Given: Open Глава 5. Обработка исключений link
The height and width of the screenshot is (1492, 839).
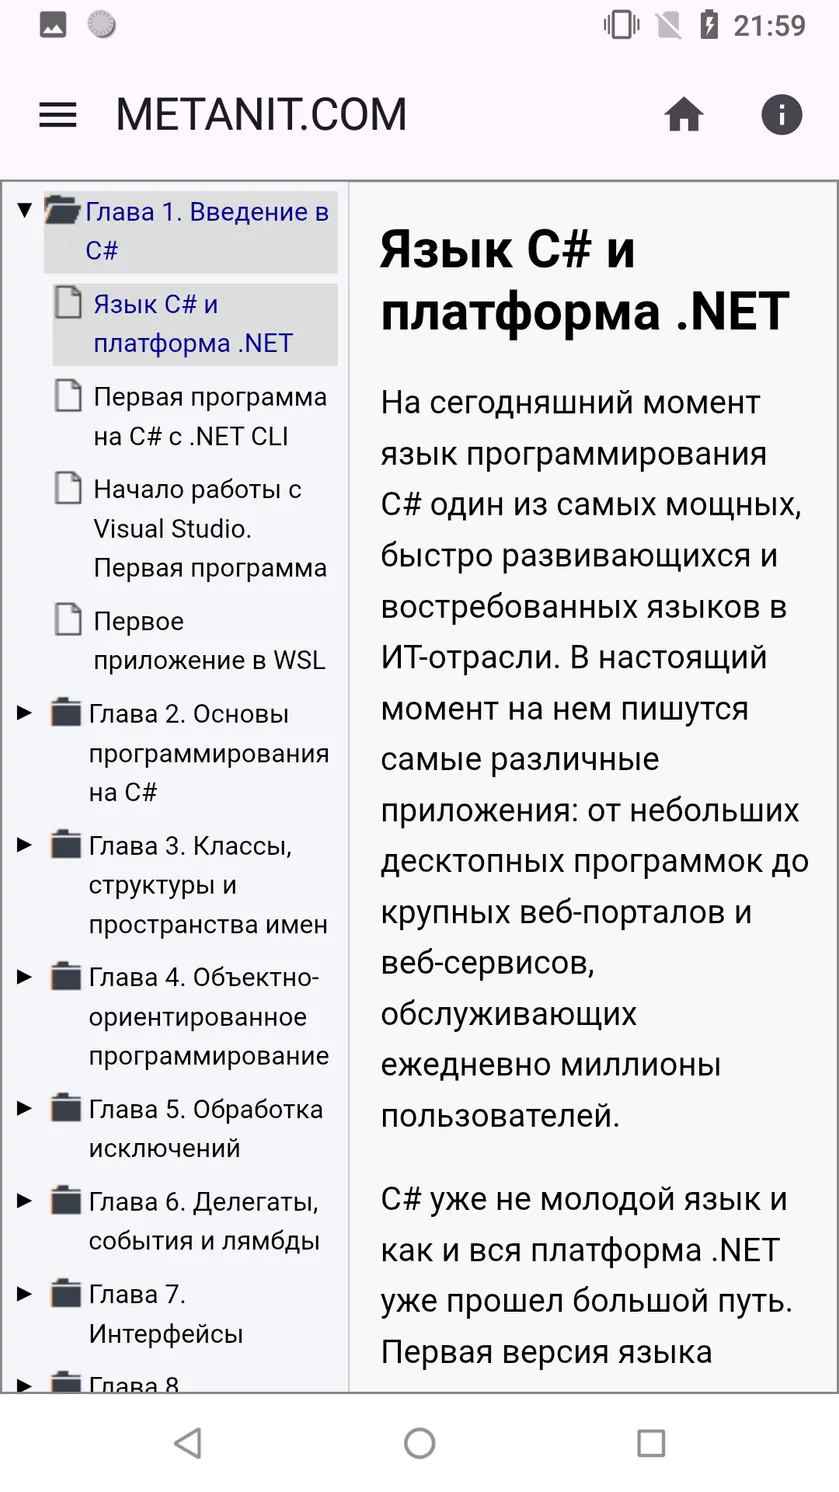Looking at the screenshot, I should pyautogui.click(x=206, y=1128).
